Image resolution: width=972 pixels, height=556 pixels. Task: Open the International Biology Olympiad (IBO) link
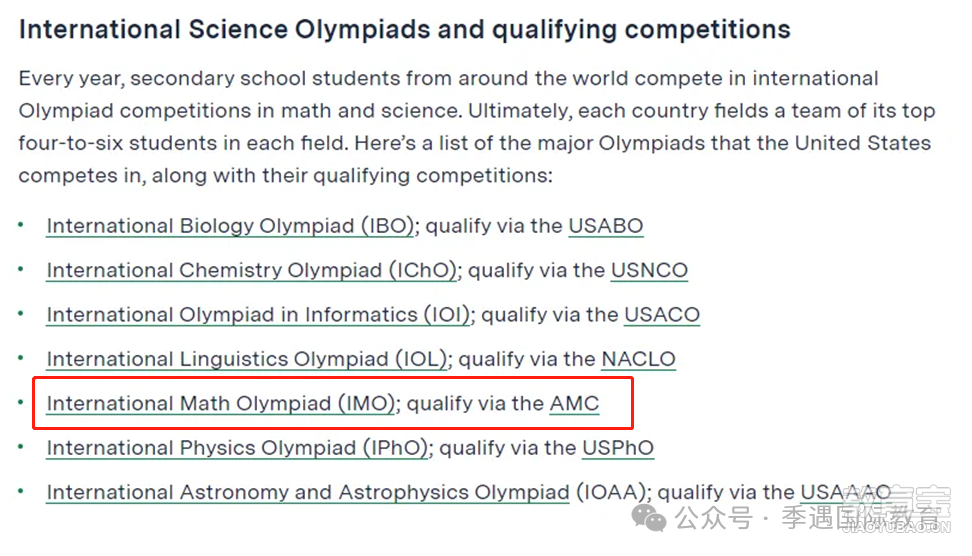click(230, 226)
